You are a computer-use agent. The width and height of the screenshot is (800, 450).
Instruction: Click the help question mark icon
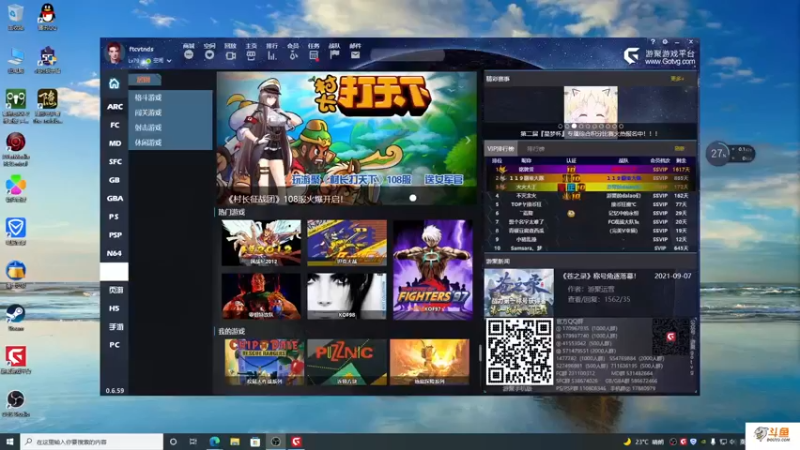click(x=653, y=42)
